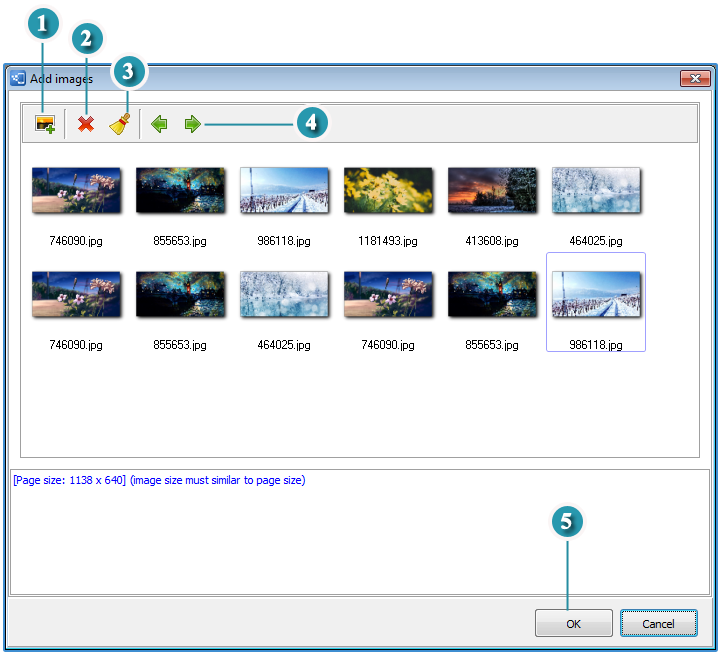The image size is (722, 653).
Task: Click the Cancel button
Action: coord(658,623)
